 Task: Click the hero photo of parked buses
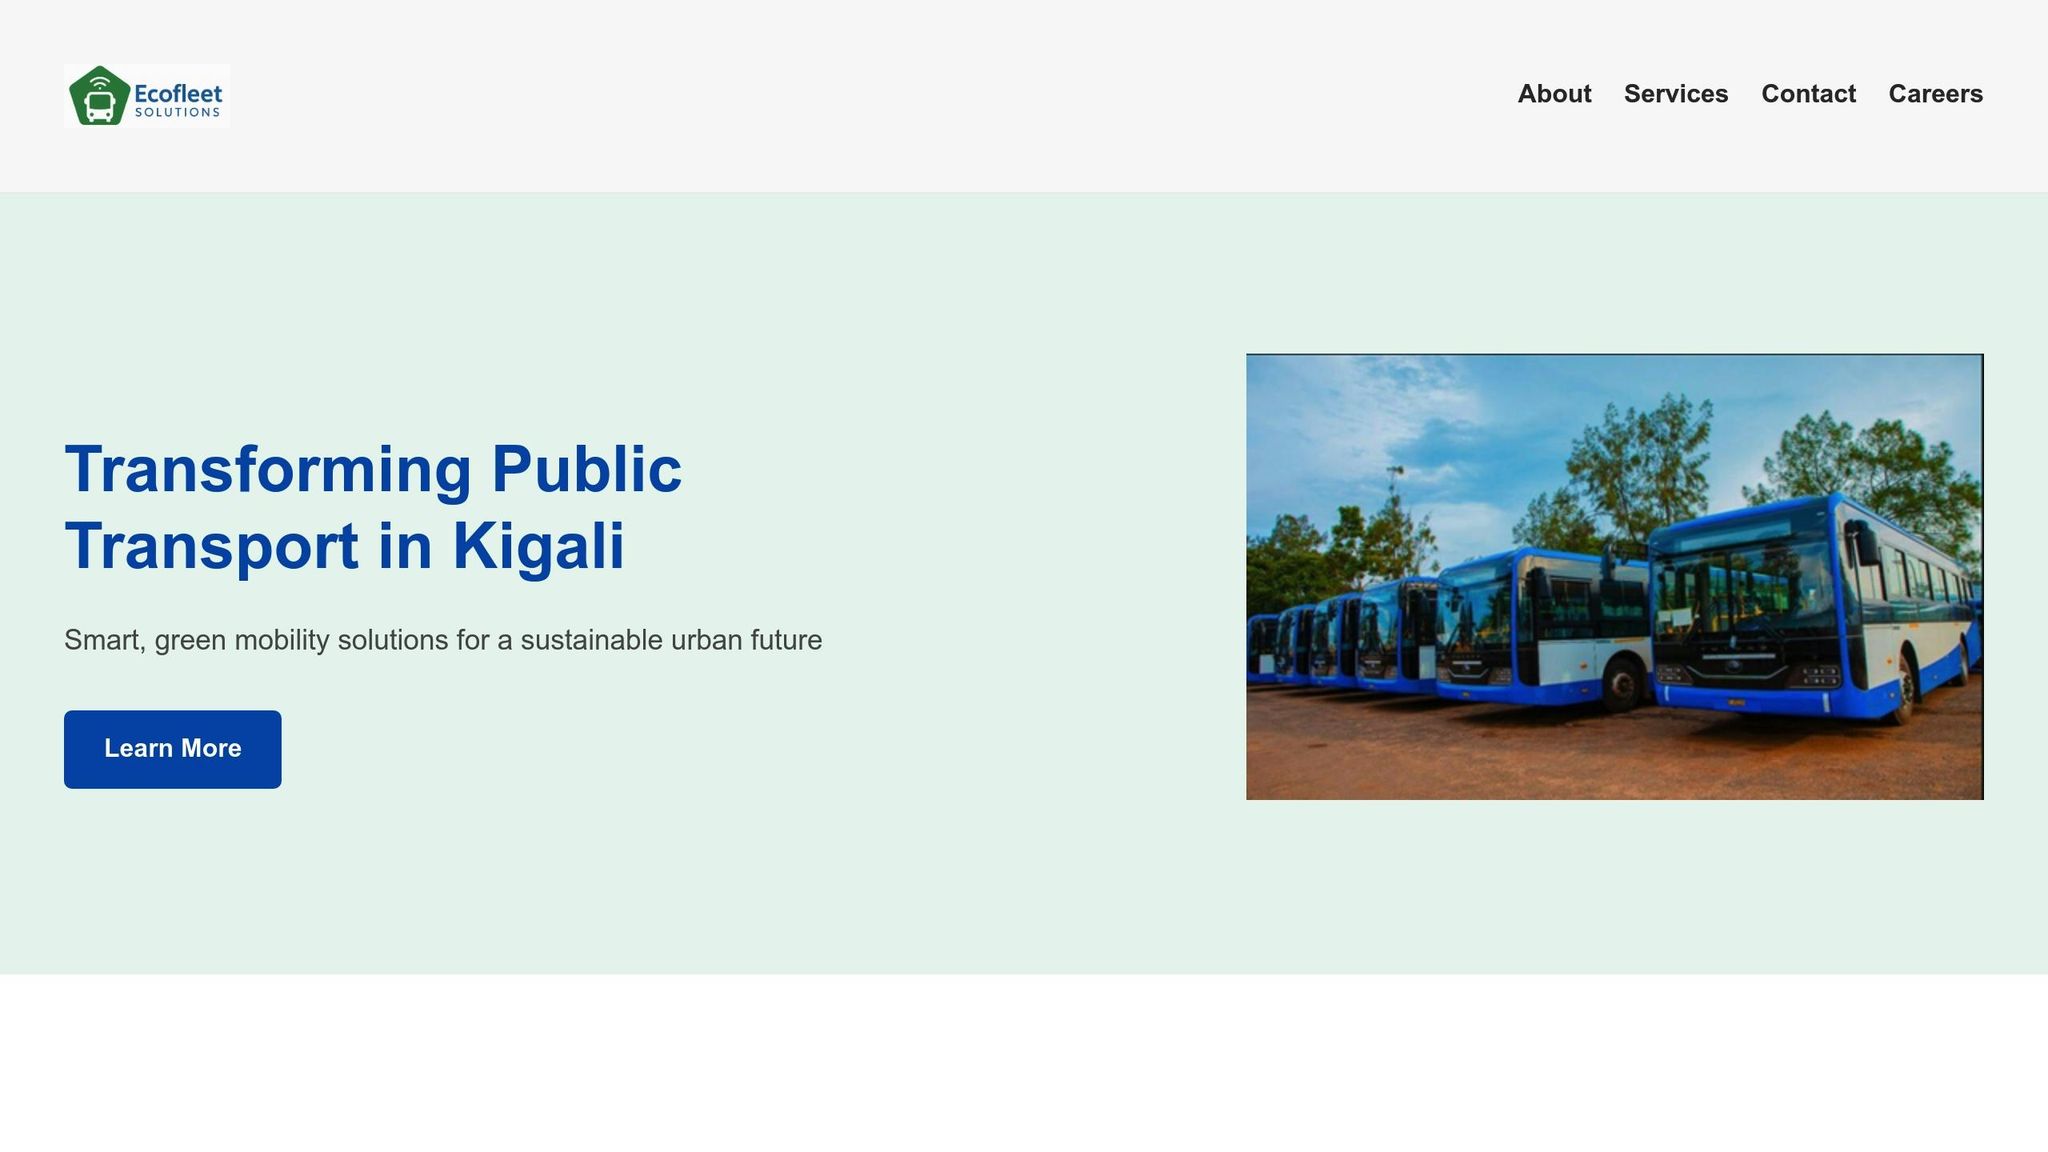click(1614, 576)
